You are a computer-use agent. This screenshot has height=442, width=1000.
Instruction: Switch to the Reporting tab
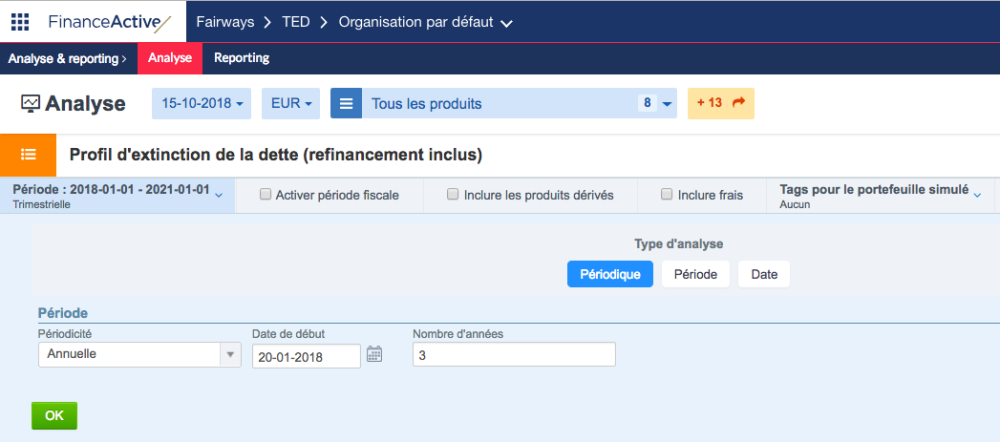click(x=242, y=58)
